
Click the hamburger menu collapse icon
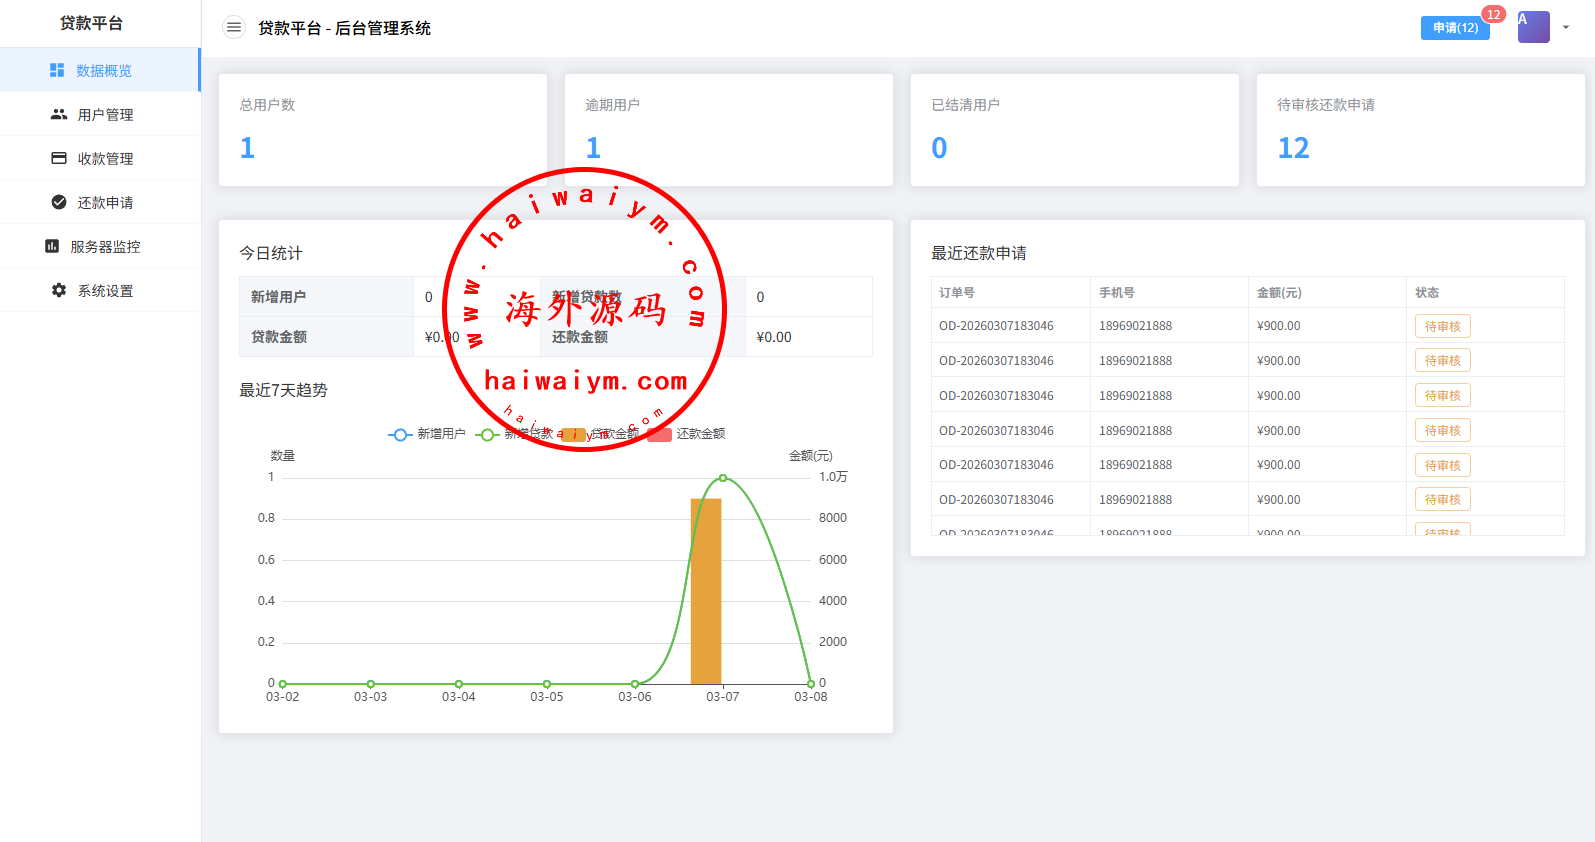click(233, 28)
